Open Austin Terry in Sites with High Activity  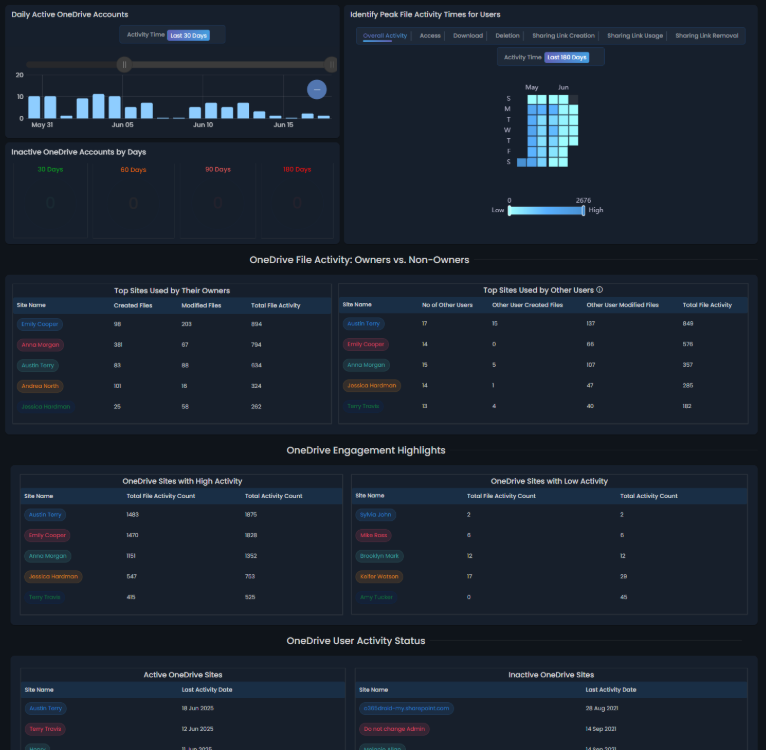[x=44, y=514]
